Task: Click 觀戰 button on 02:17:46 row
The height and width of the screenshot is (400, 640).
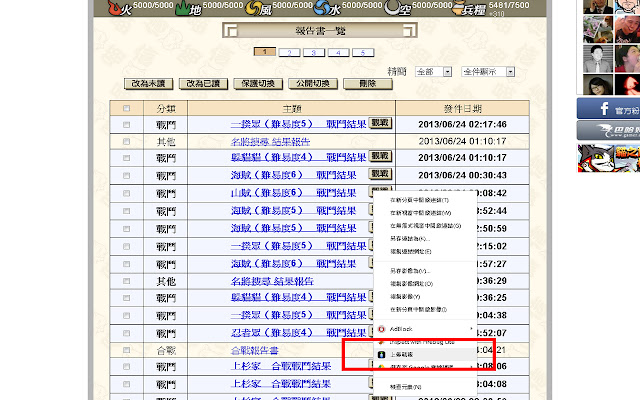Action: click(380, 123)
